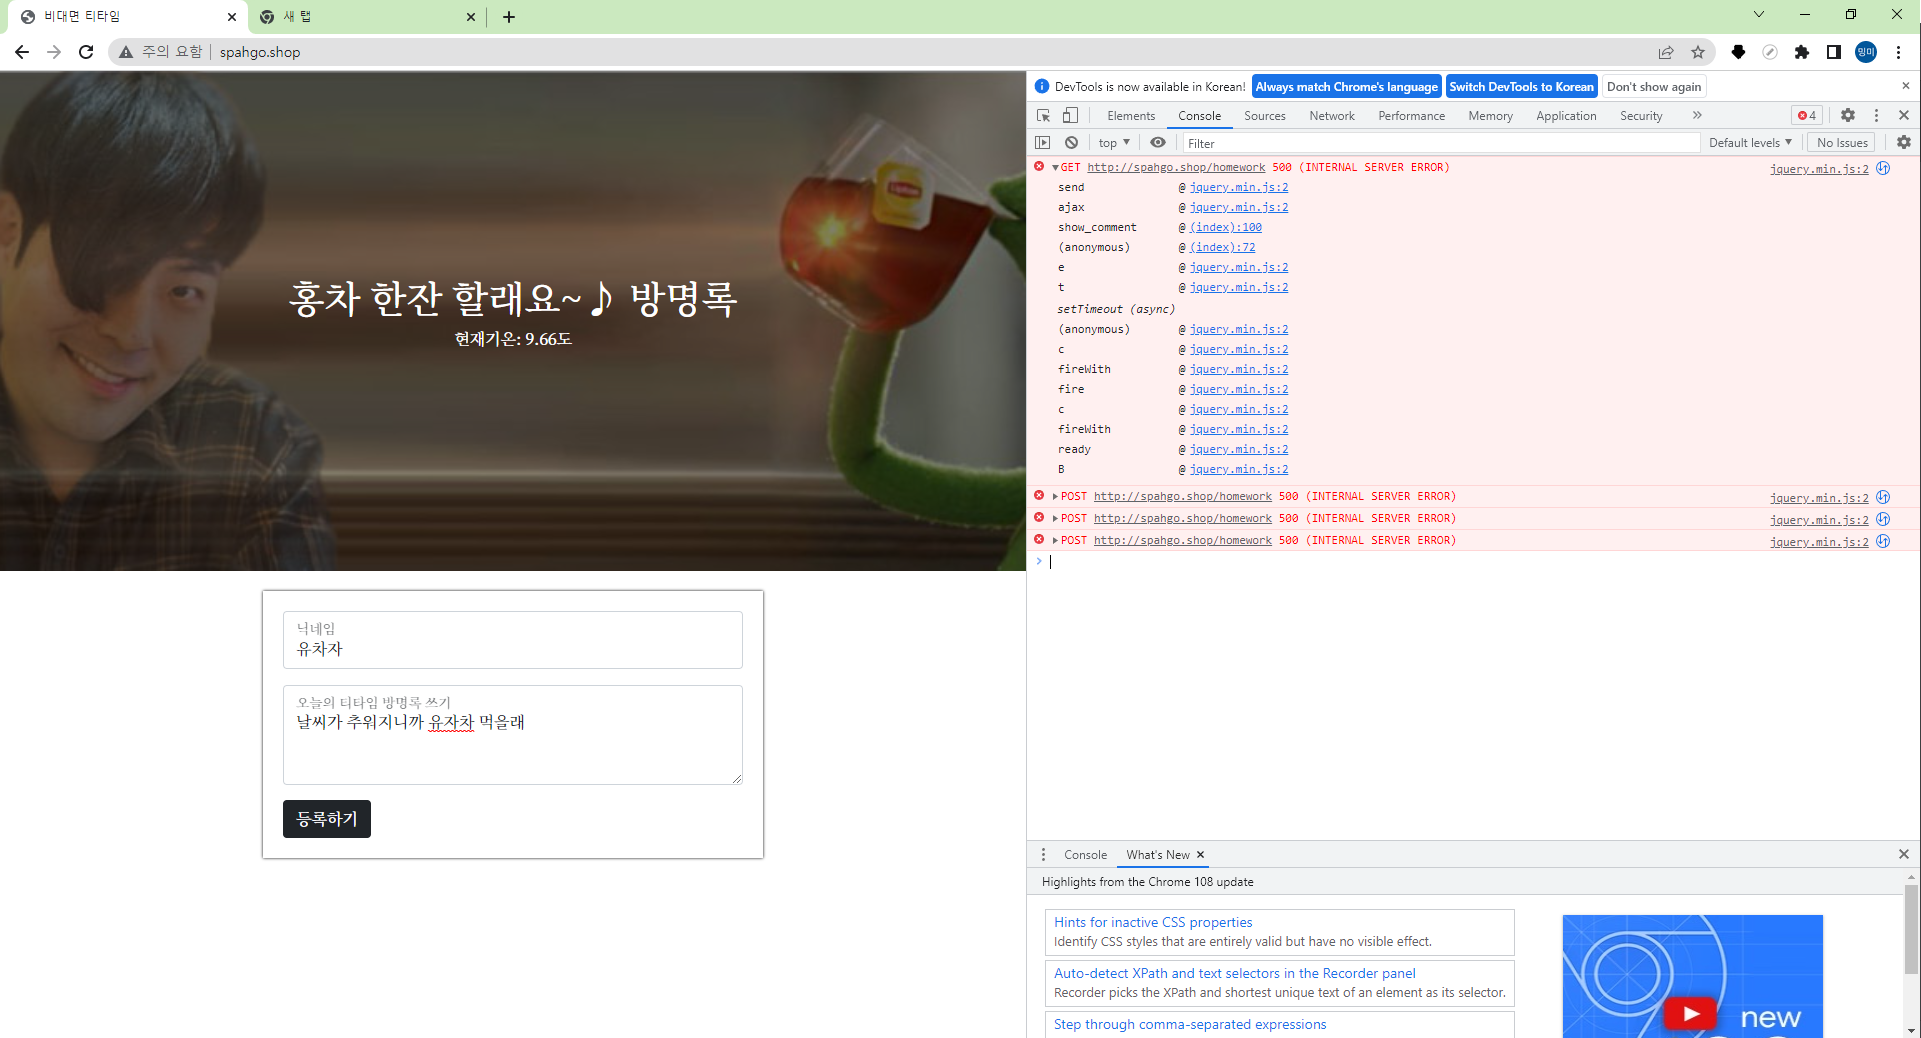Image resolution: width=1921 pixels, height=1038 pixels.
Task: Open the Performance tab
Action: [1411, 116]
